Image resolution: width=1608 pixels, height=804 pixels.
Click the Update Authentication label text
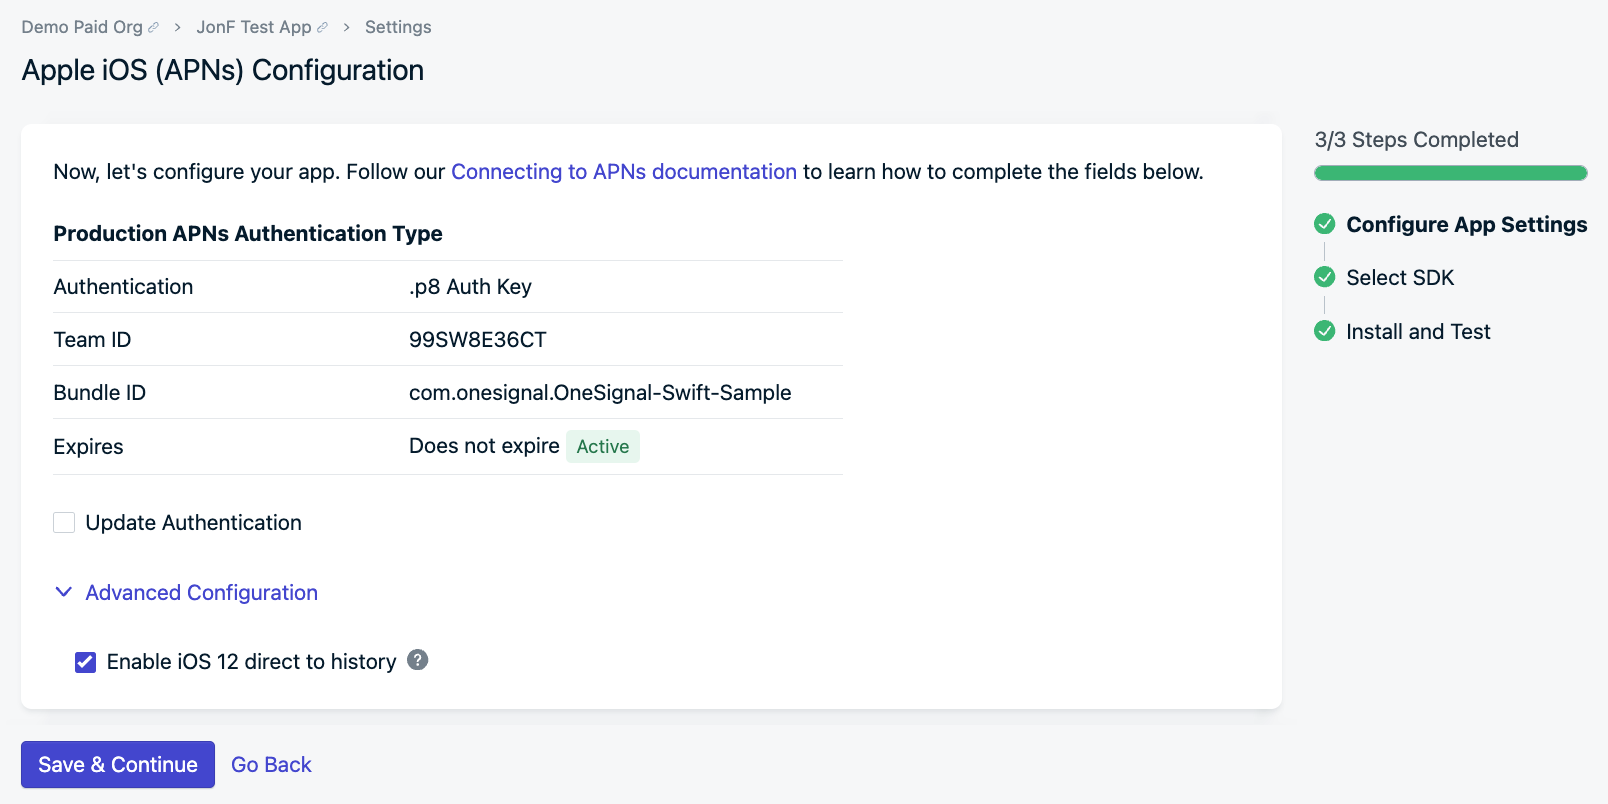pos(194,522)
